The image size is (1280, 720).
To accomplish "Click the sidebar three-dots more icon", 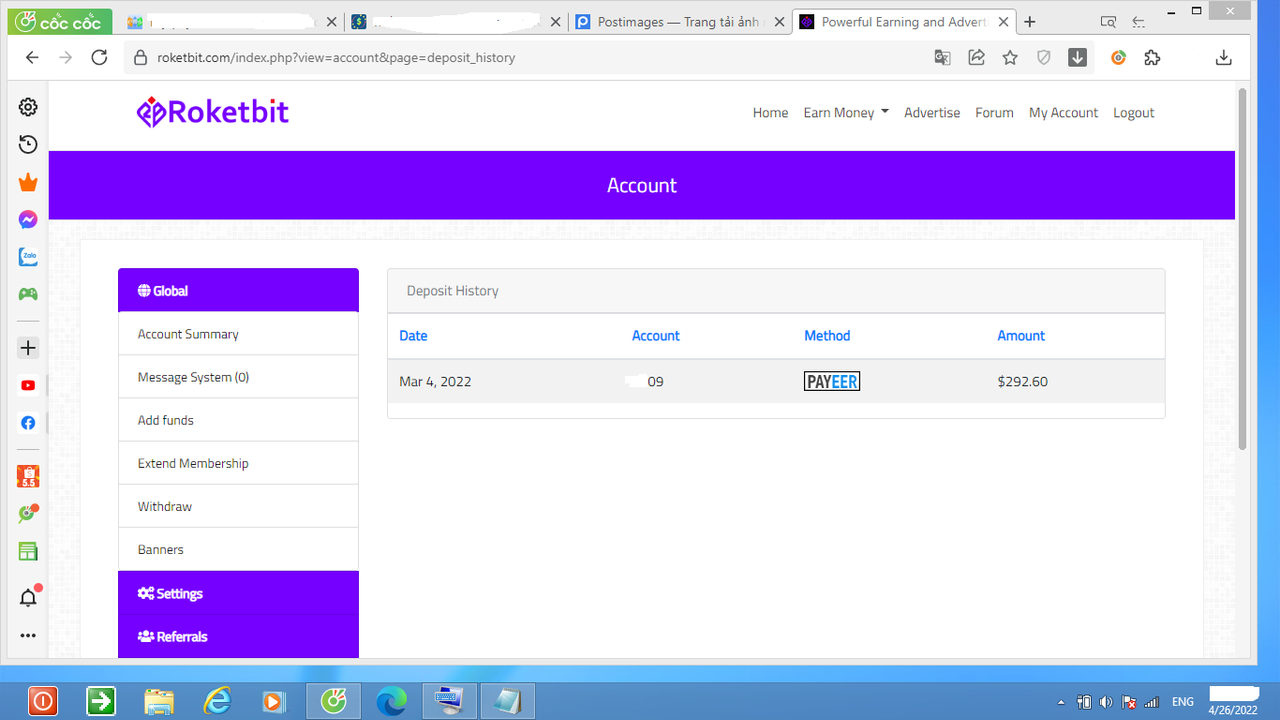I will click(28, 635).
